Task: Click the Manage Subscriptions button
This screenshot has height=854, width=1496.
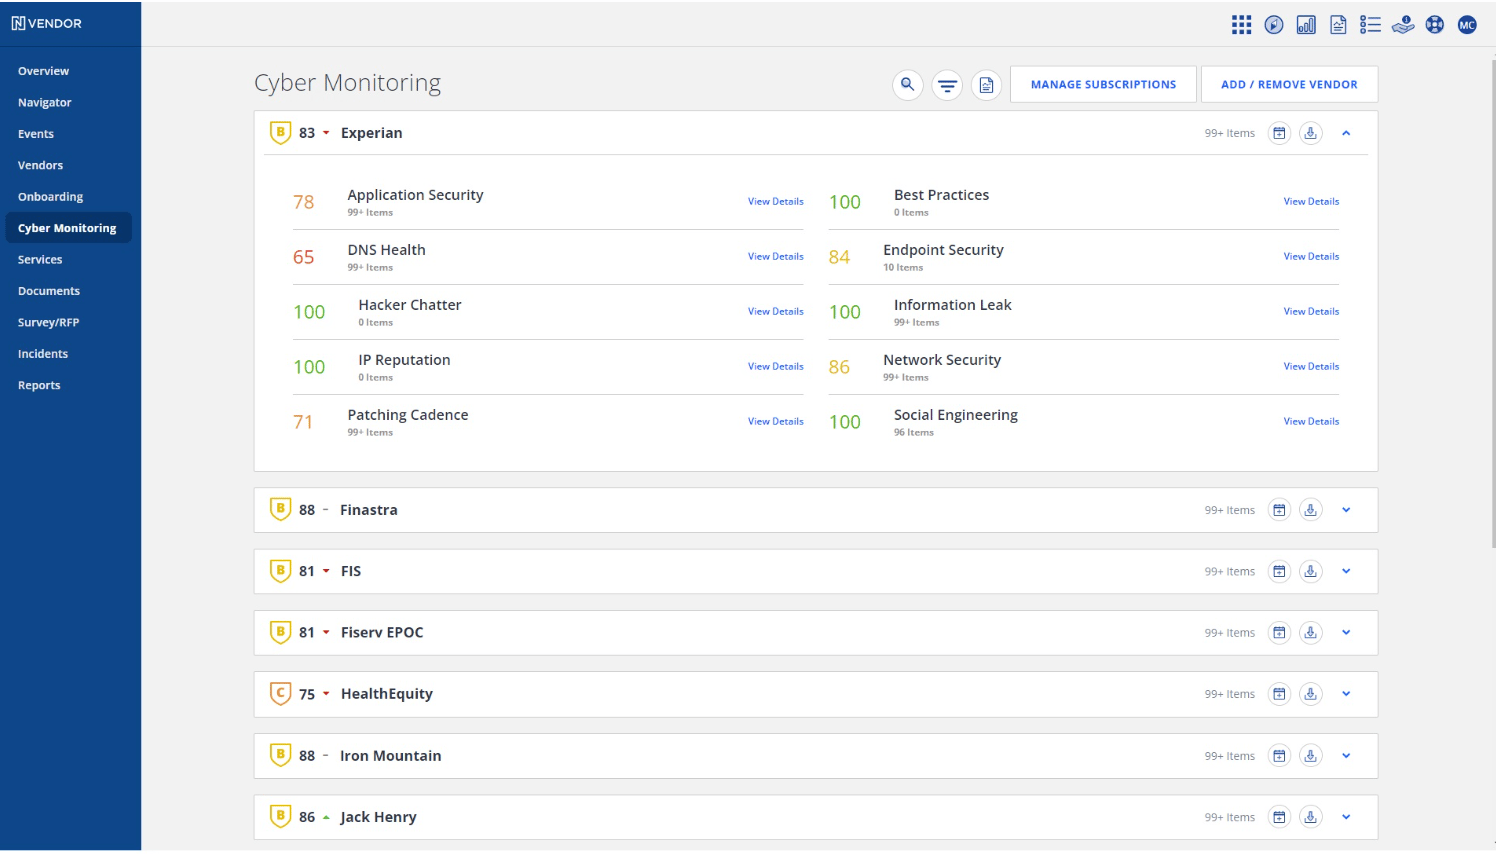Action: point(1103,84)
